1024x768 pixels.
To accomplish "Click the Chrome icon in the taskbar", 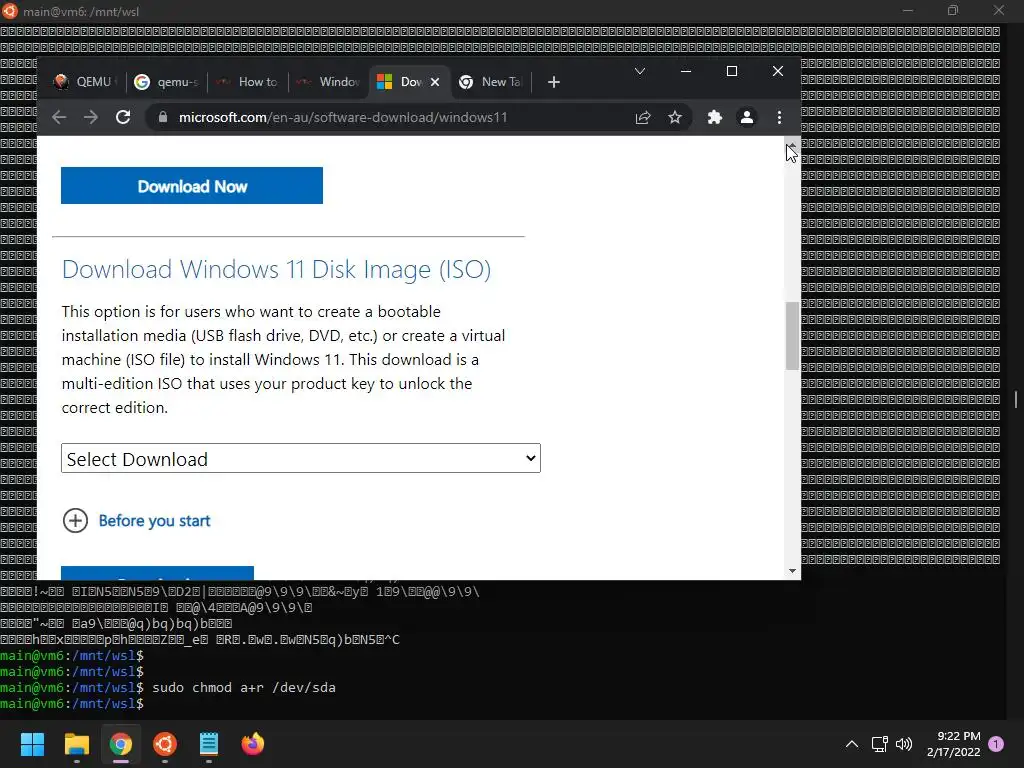I will click(121, 744).
